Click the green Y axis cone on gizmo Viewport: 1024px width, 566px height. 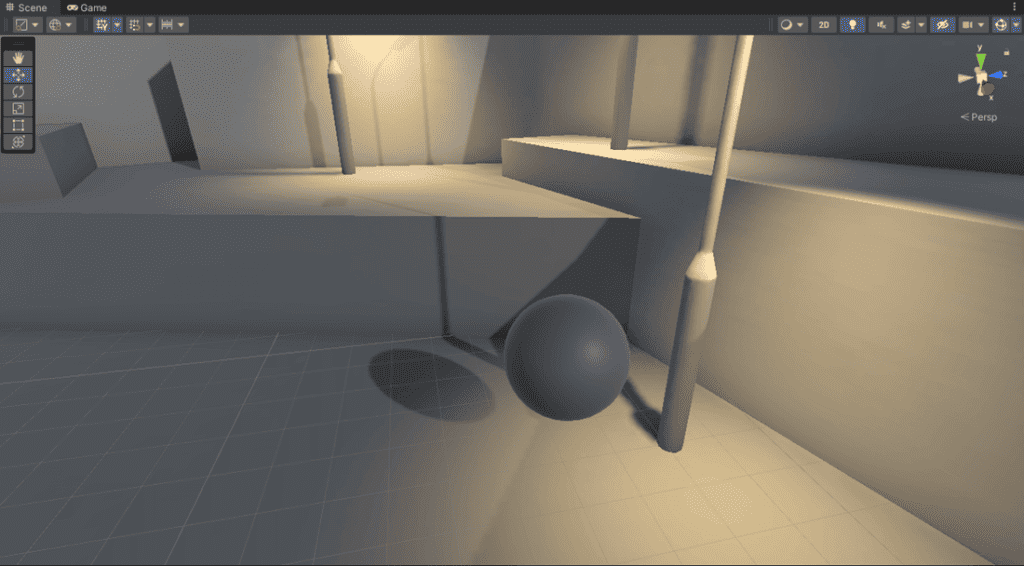980,60
